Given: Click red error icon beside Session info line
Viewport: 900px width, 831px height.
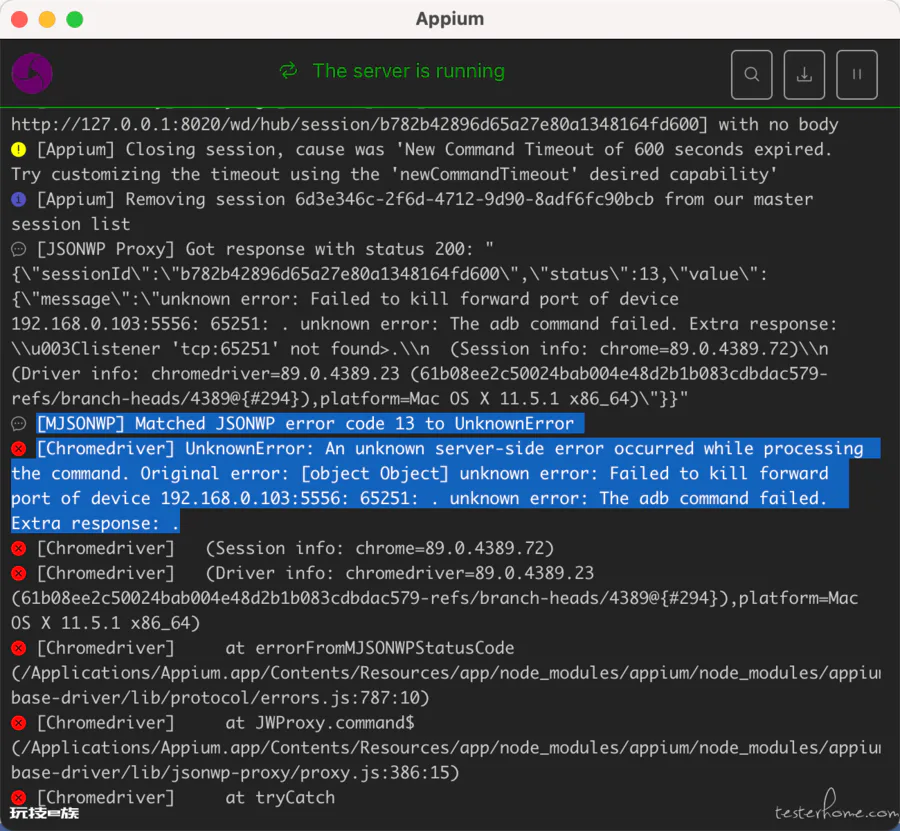Looking at the screenshot, I should (x=18, y=549).
